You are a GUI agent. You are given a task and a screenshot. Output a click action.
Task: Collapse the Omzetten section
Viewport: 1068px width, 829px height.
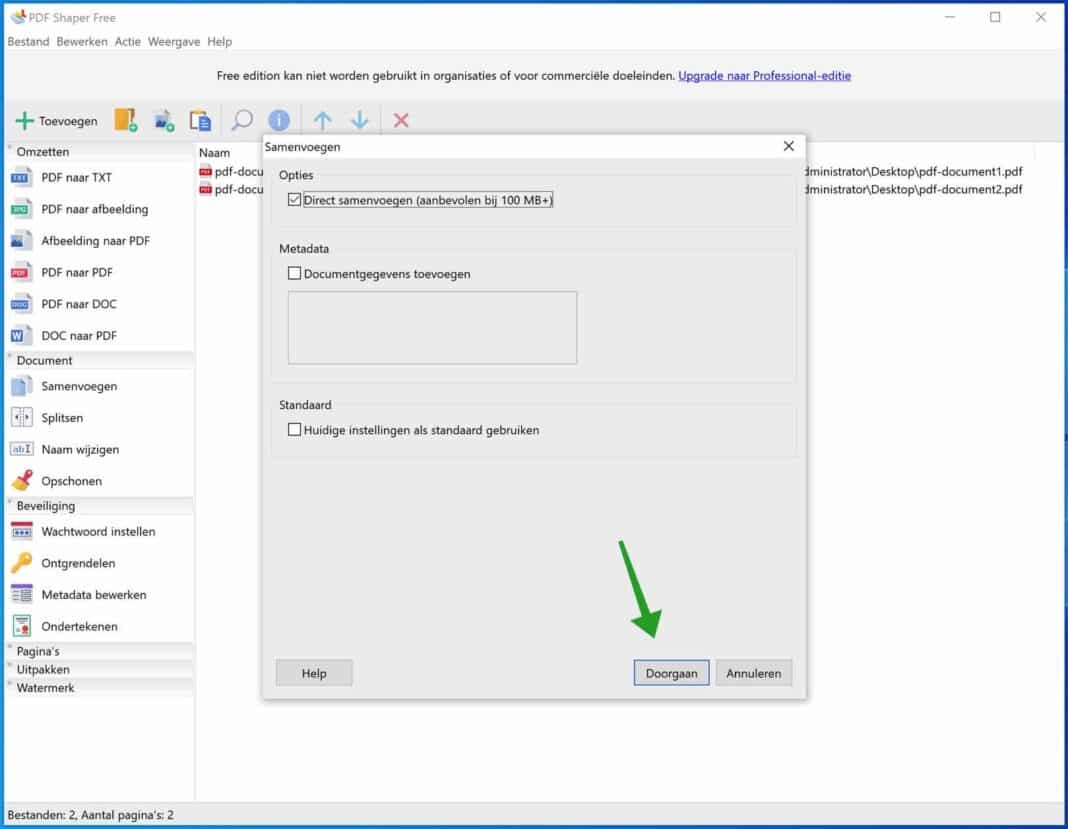point(99,152)
